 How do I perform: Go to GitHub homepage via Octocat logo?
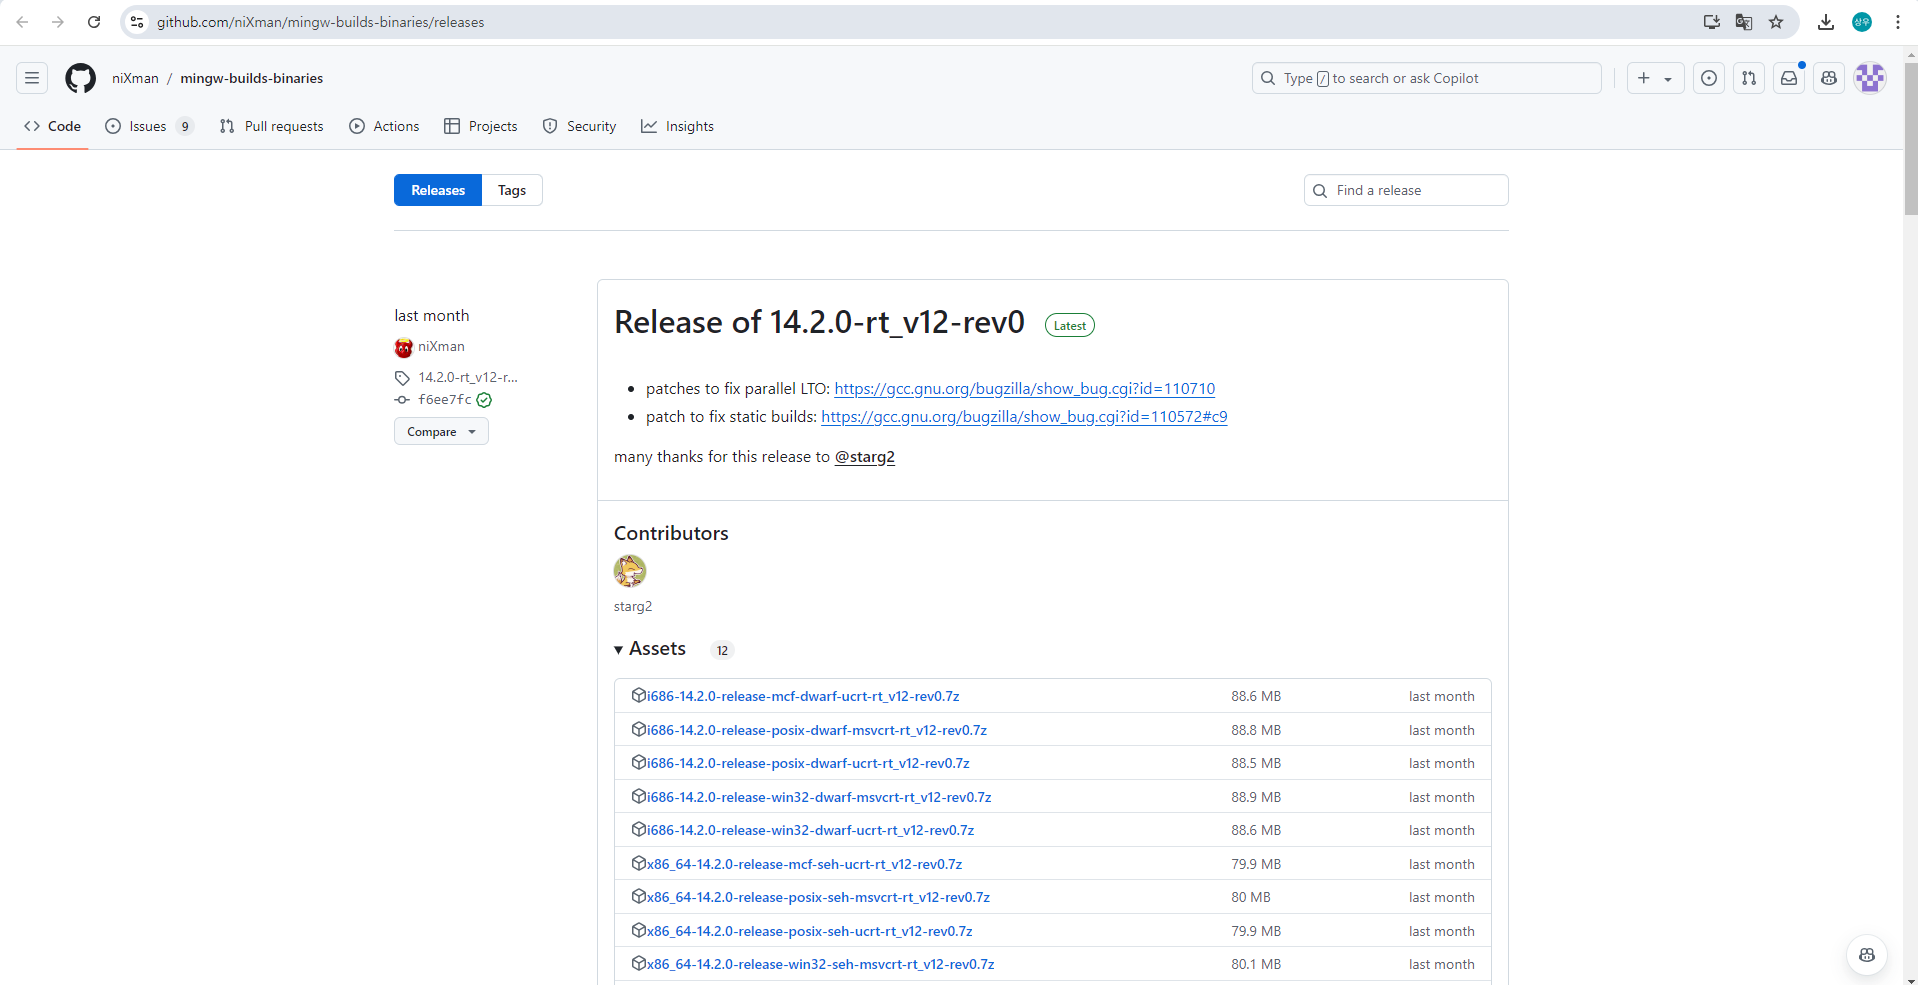click(80, 78)
